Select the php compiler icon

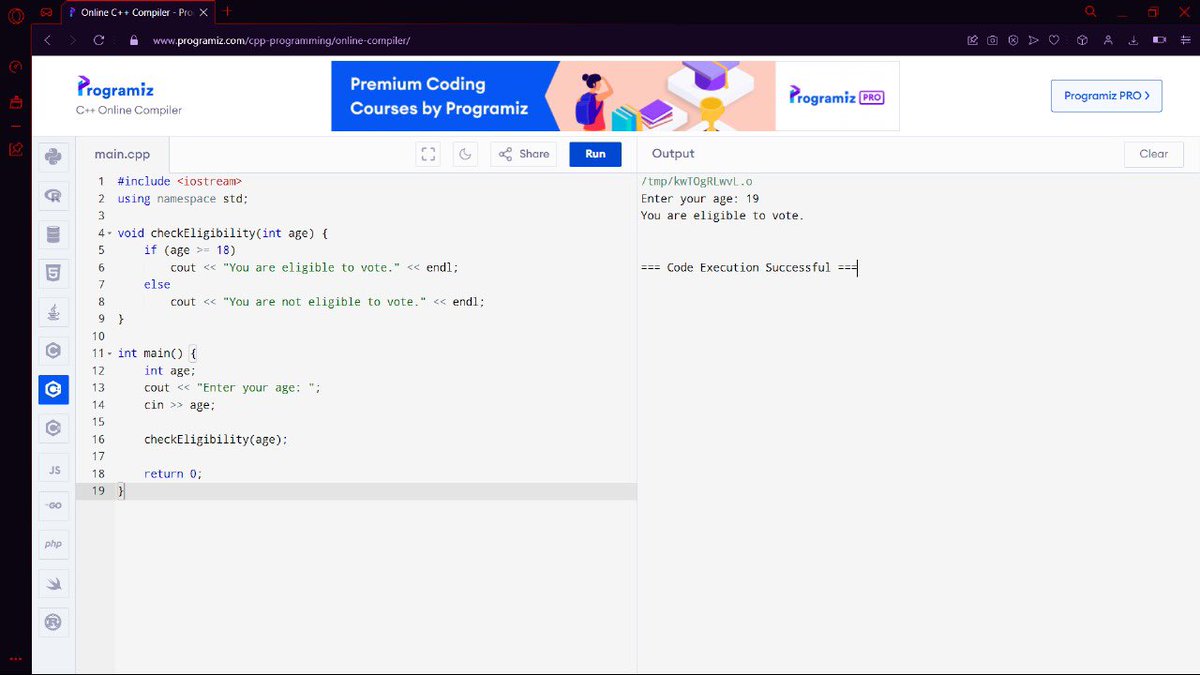pos(53,545)
